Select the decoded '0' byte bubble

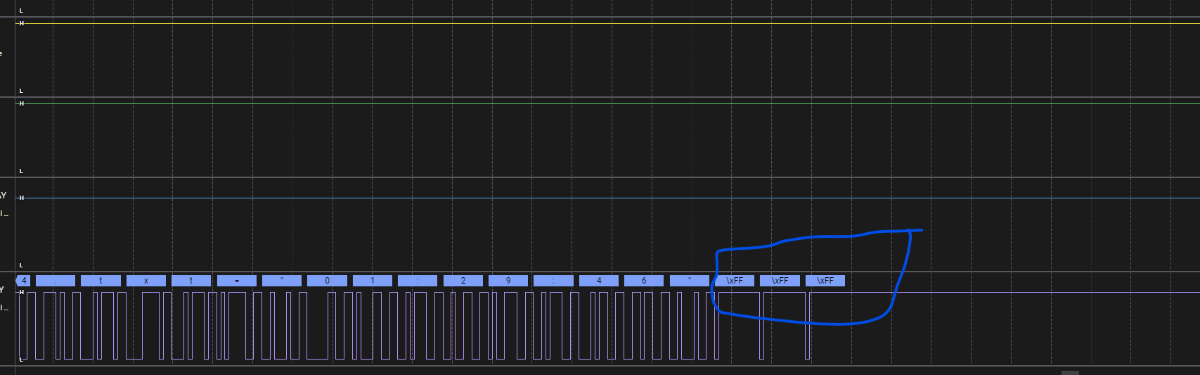pos(327,281)
